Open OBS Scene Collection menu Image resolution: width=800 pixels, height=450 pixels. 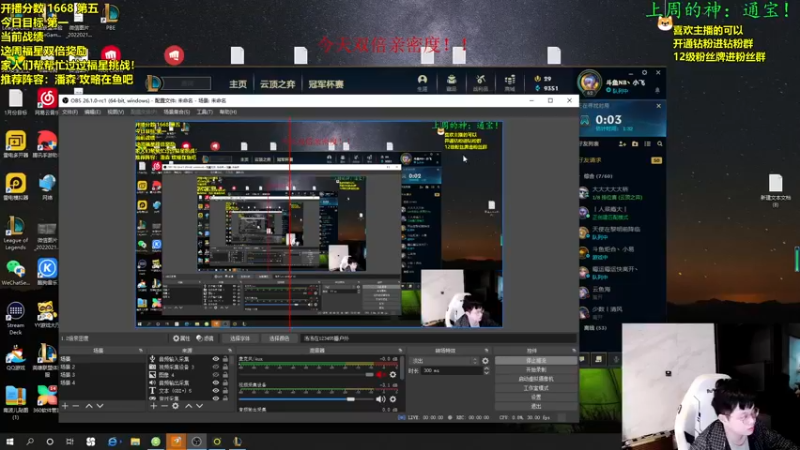click(177, 112)
